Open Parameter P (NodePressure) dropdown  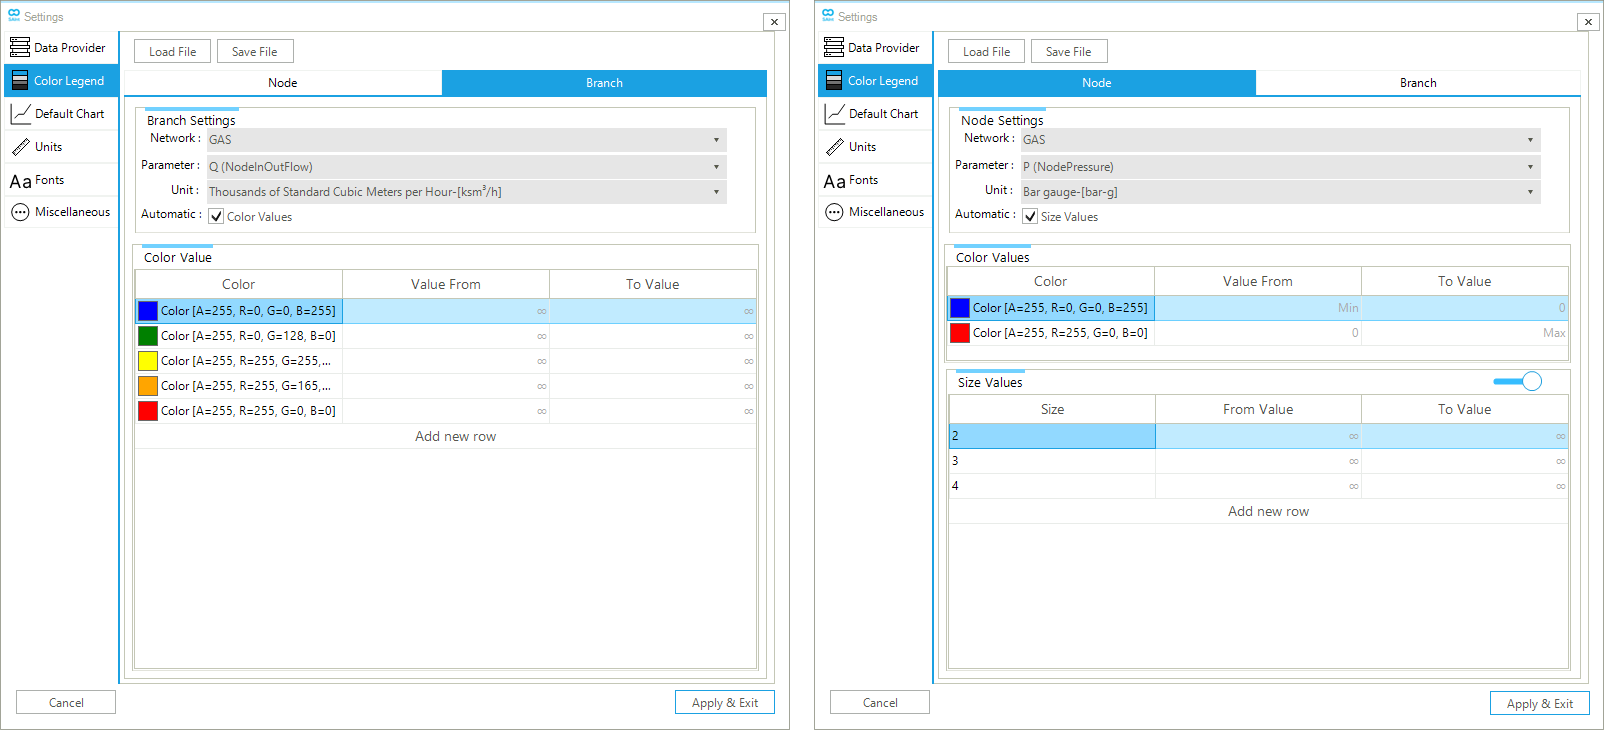[1280, 167]
